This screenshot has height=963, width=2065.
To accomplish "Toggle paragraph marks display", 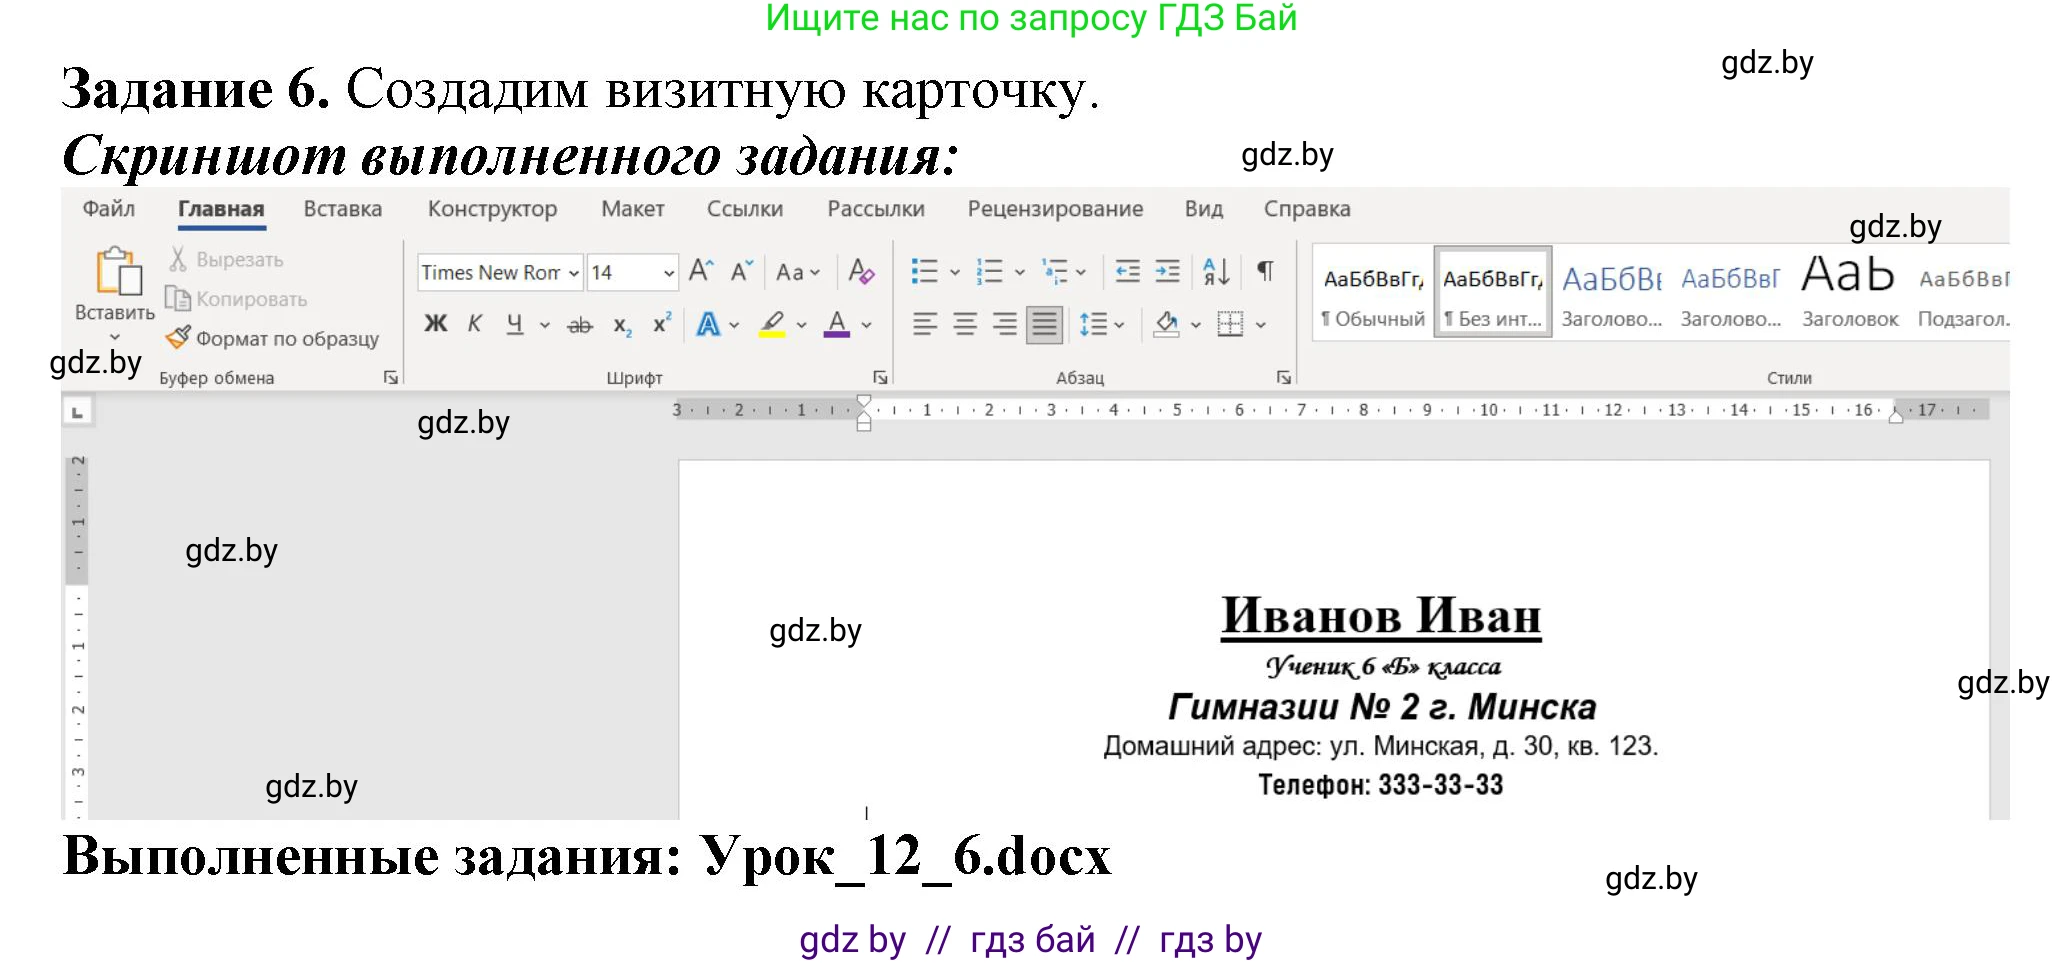I will (x=1265, y=271).
